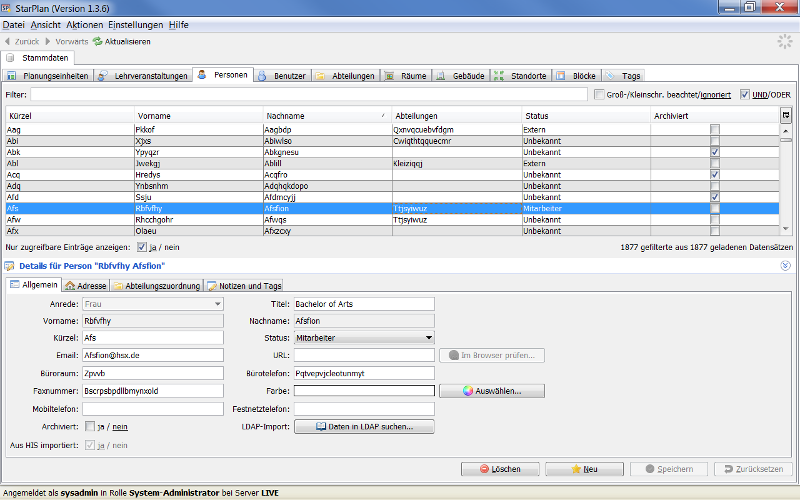Collapse the person details section chevron

tap(785, 266)
